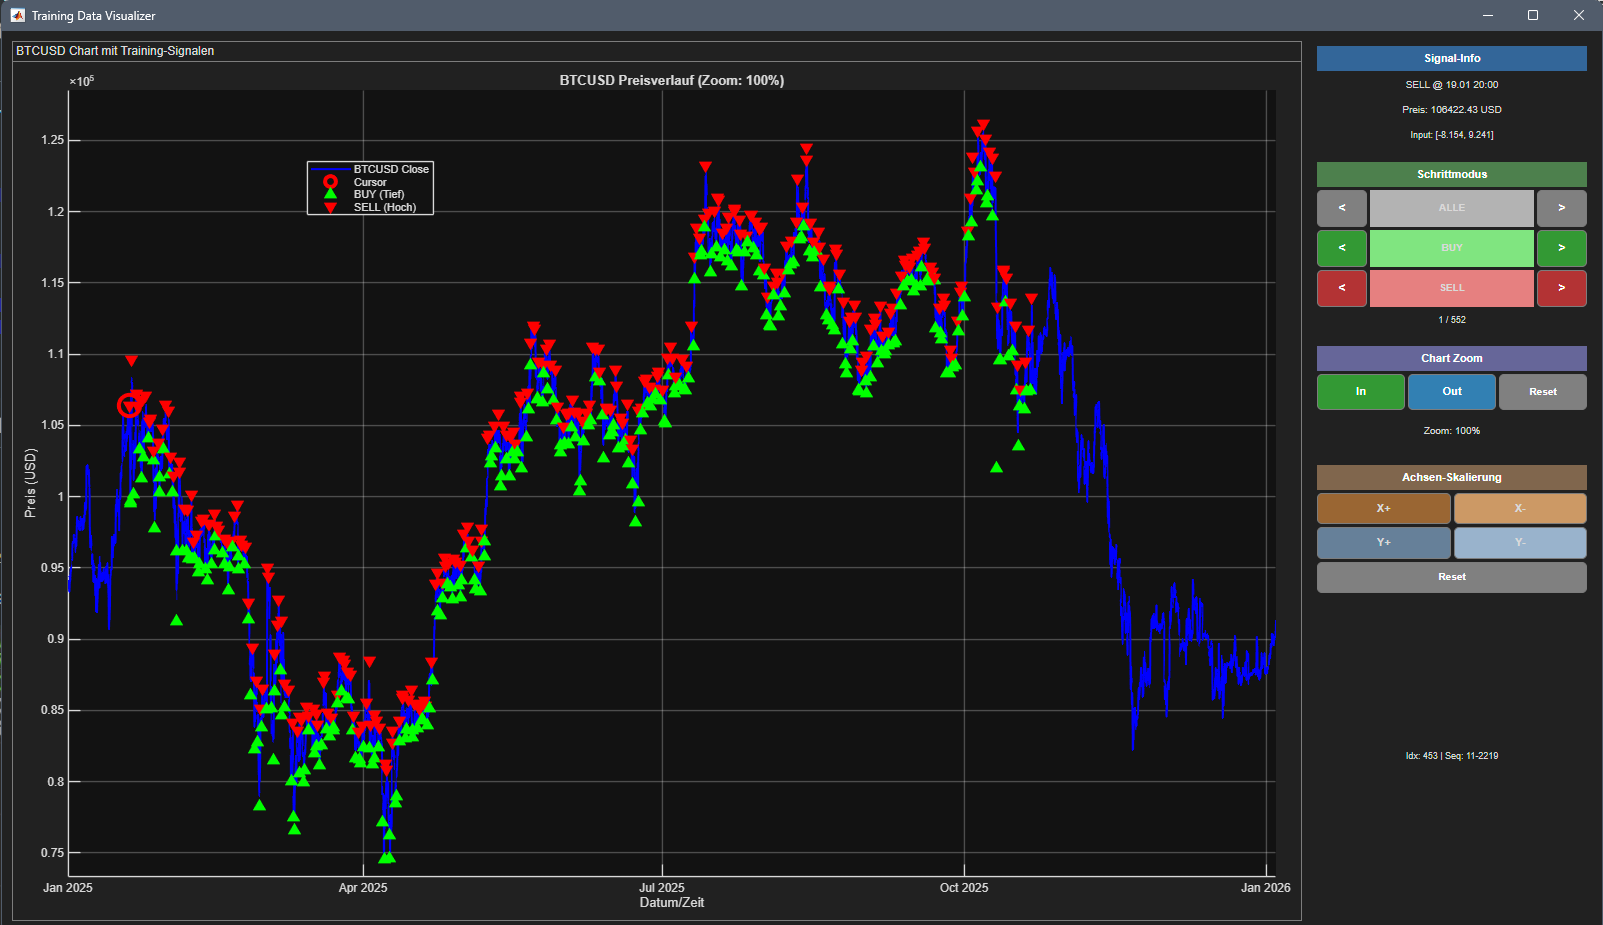Screen dimensions: 1603x925
Task: Reset the chart zoom level
Action: pos(1542,392)
